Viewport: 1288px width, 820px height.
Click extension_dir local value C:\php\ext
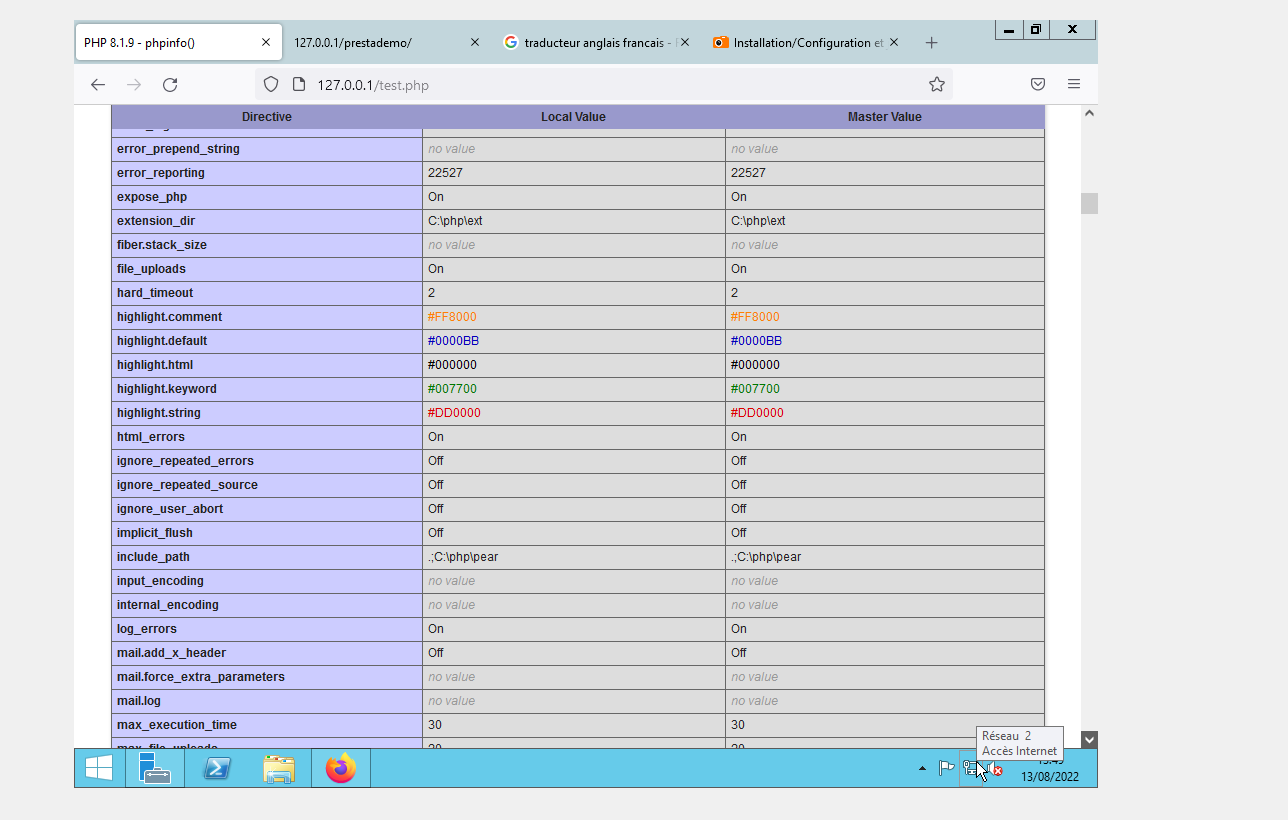[455, 221]
